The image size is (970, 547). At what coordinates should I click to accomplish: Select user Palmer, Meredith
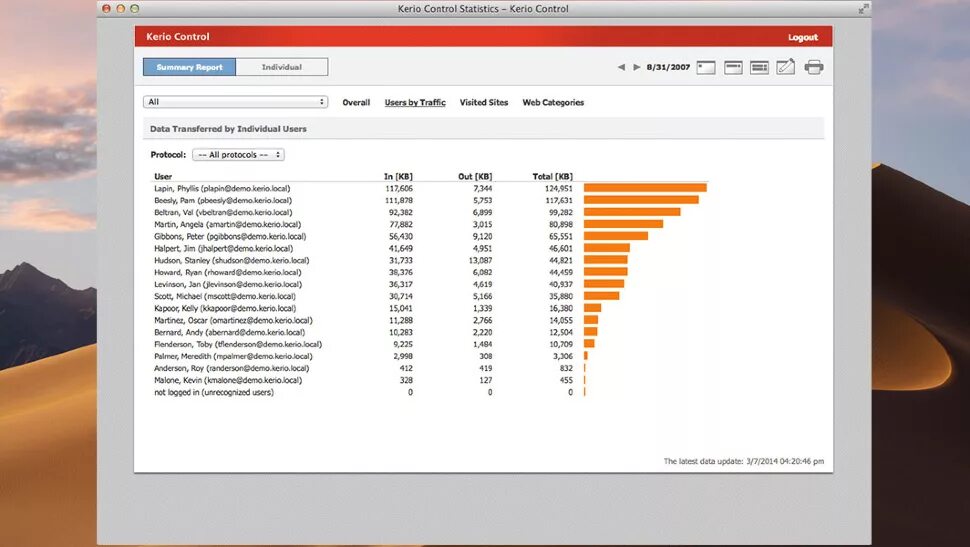[233, 356]
